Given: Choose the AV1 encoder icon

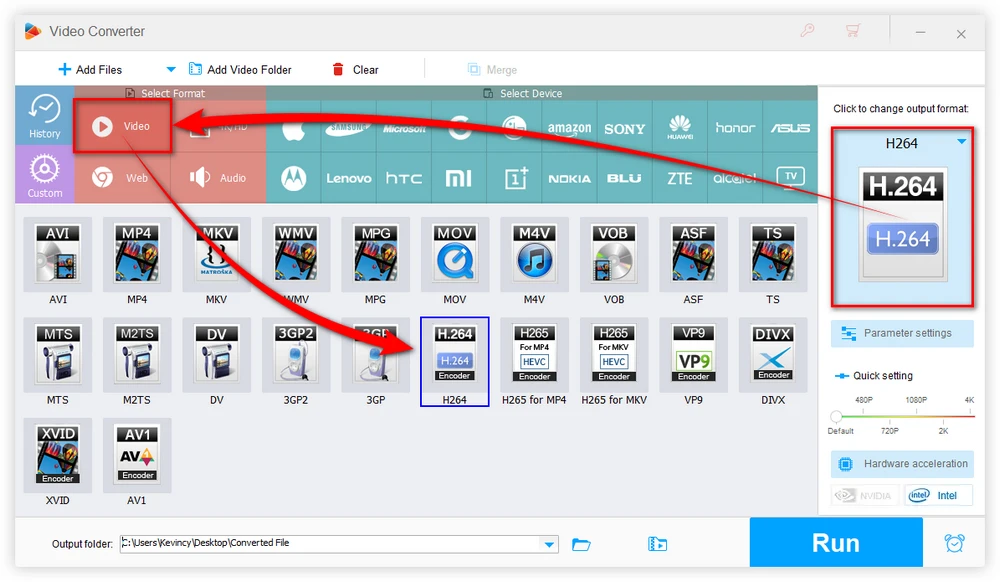Looking at the screenshot, I should coord(136,455).
